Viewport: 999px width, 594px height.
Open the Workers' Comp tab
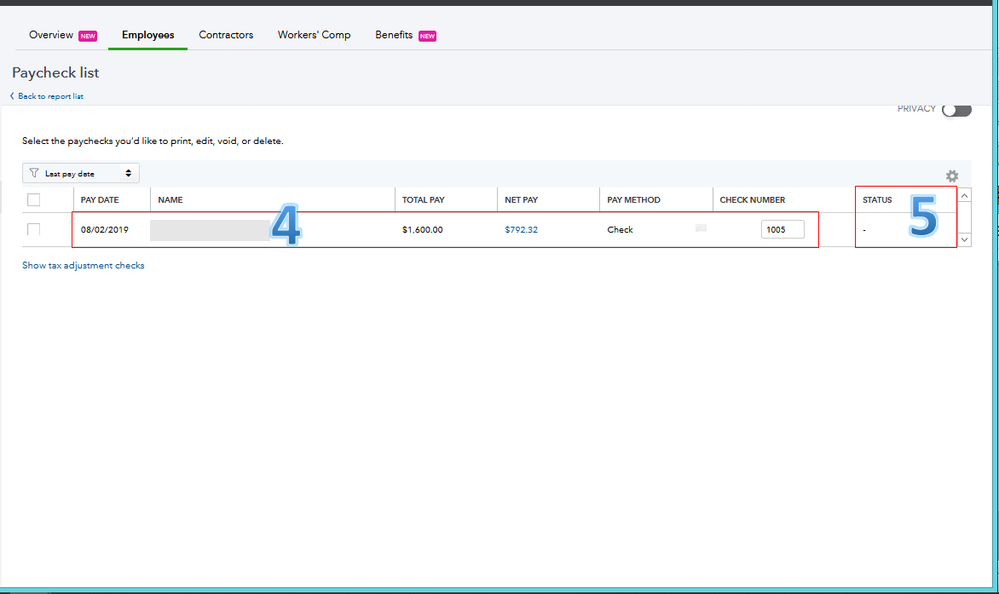pos(314,35)
